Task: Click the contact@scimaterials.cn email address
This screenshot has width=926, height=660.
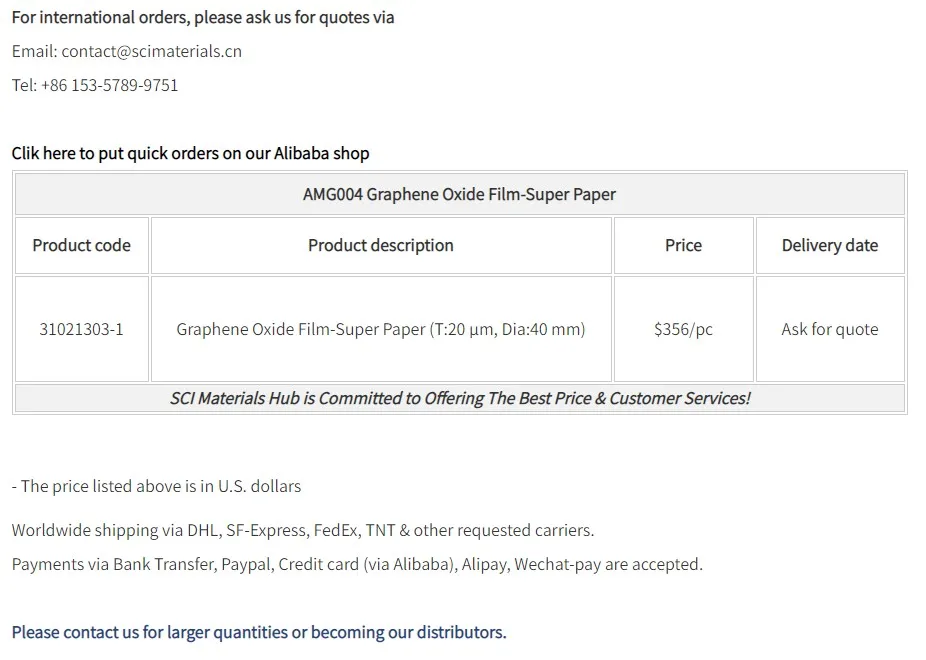Action: click(151, 51)
